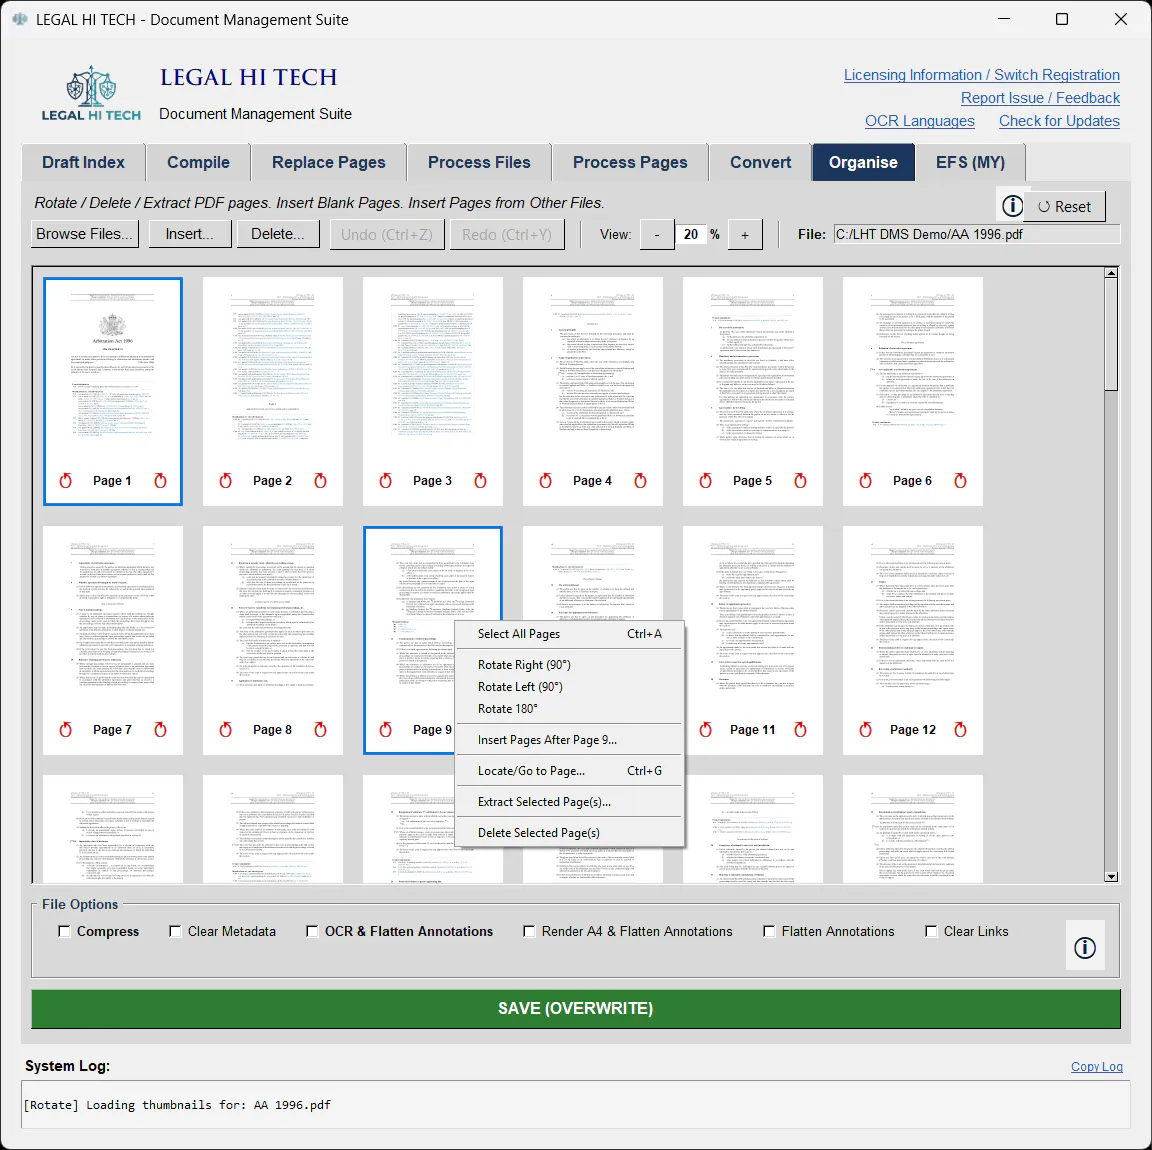The height and width of the screenshot is (1150, 1152).
Task: Select Delete Selected Page(s) in context menu
Action: point(570,833)
